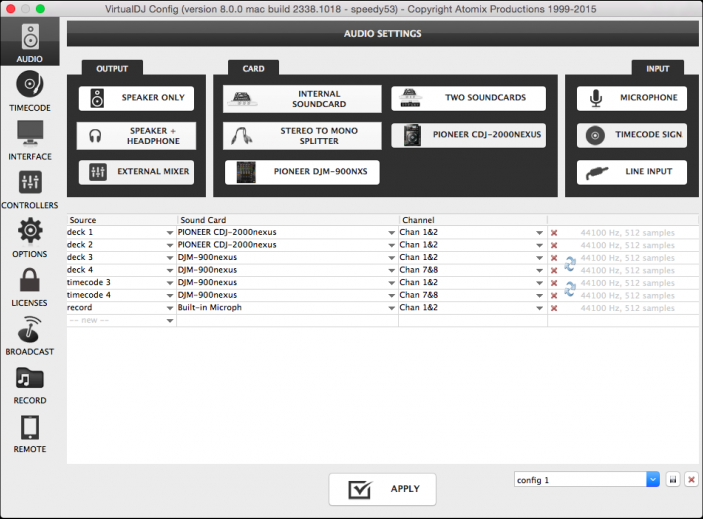
Task: Click the green macOS zoom window button
Action: pos(40,9)
